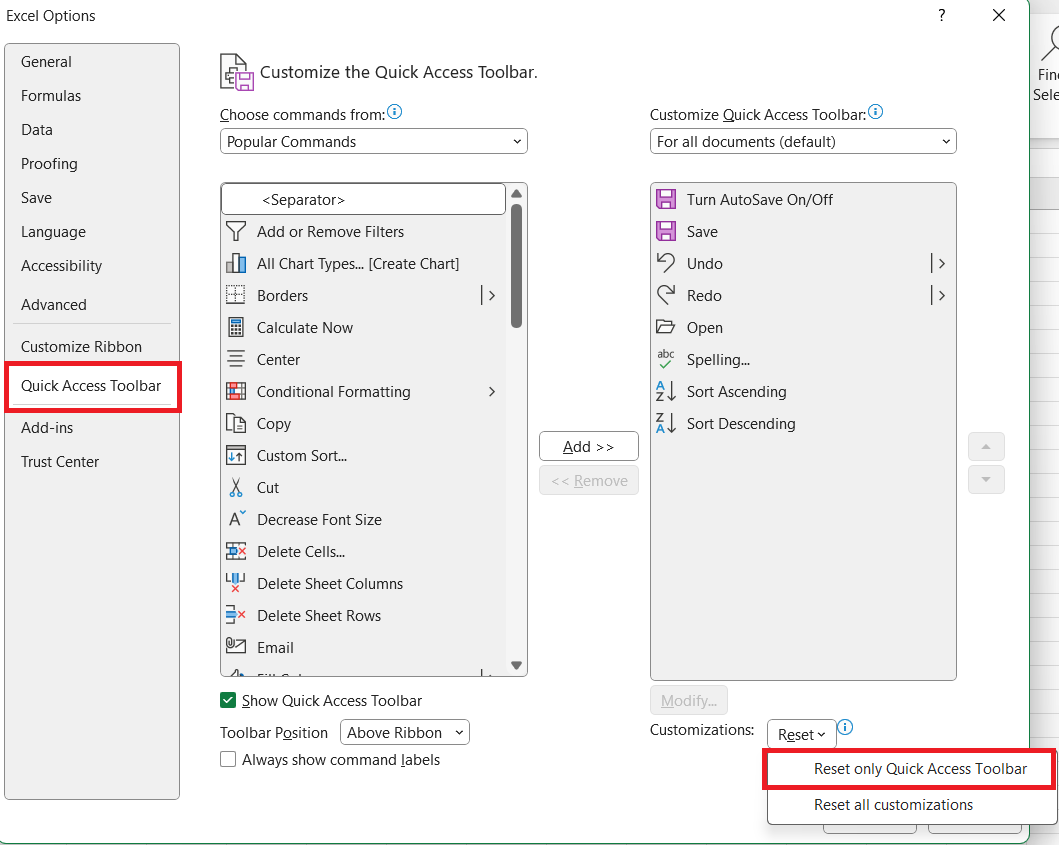The width and height of the screenshot is (1059, 845).
Task: Select the Copy command icon
Action: pyautogui.click(x=236, y=424)
